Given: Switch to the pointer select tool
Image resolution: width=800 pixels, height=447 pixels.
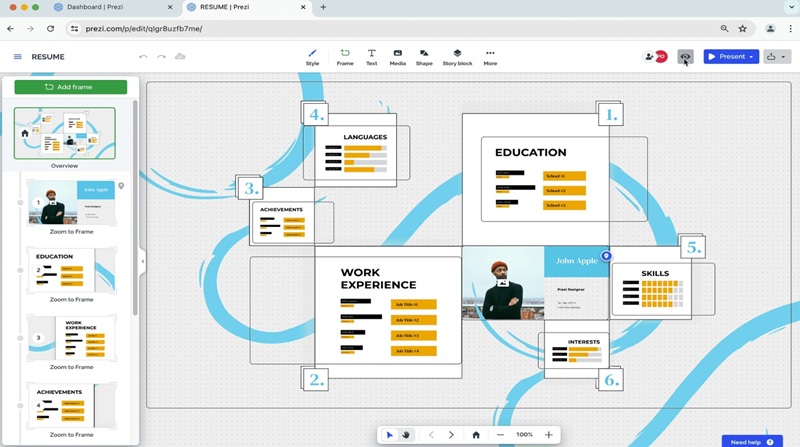Looking at the screenshot, I should (x=390, y=435).
